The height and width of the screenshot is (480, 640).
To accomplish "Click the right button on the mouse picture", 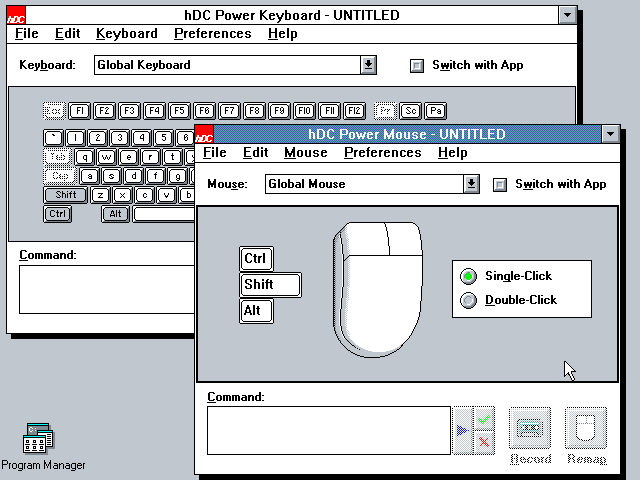I will pos(404,239).
